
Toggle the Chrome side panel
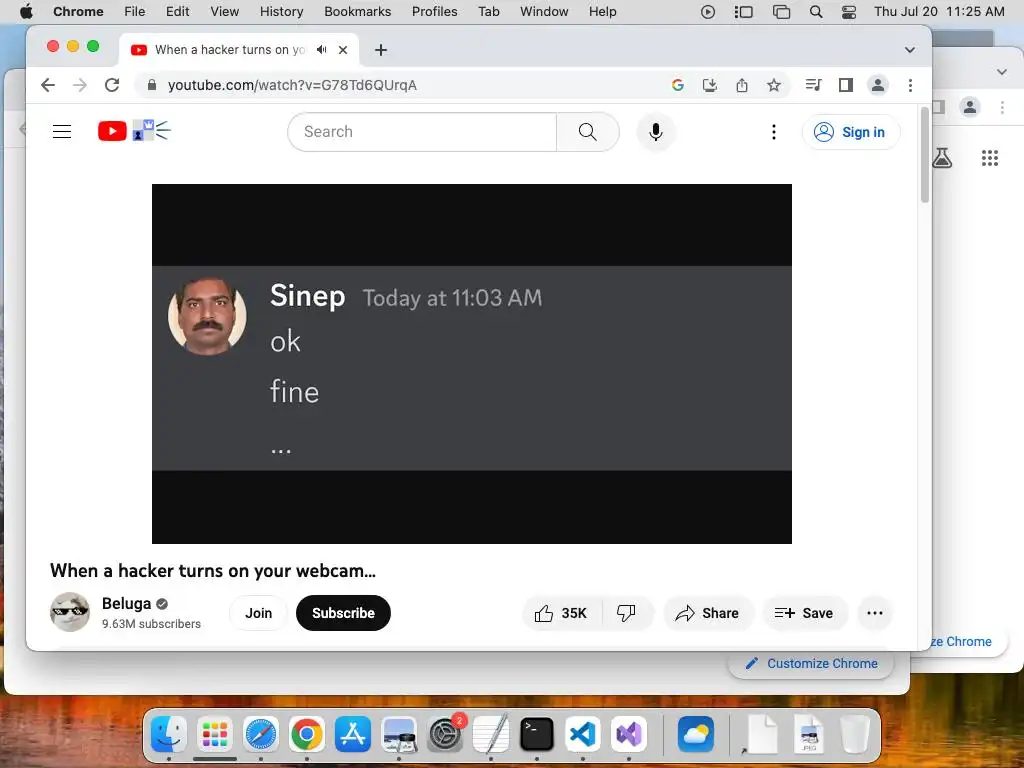pos(846,85)
